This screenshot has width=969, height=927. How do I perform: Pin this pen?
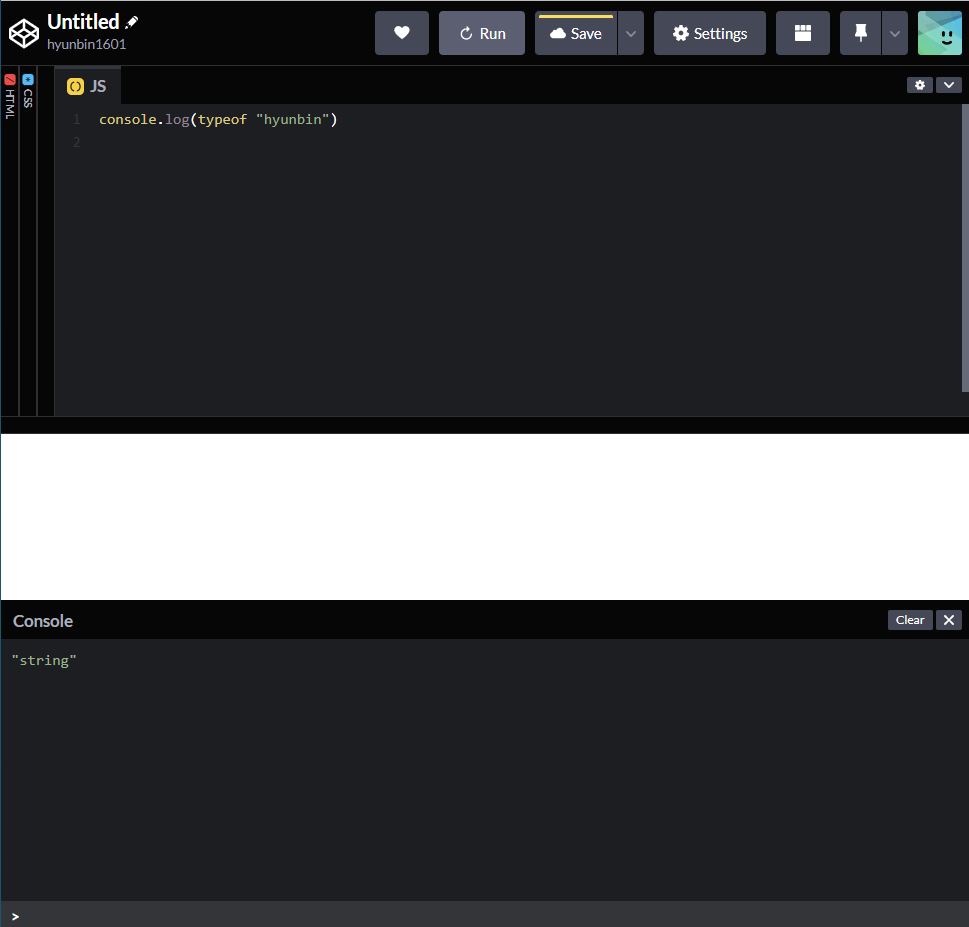point(860,33)
